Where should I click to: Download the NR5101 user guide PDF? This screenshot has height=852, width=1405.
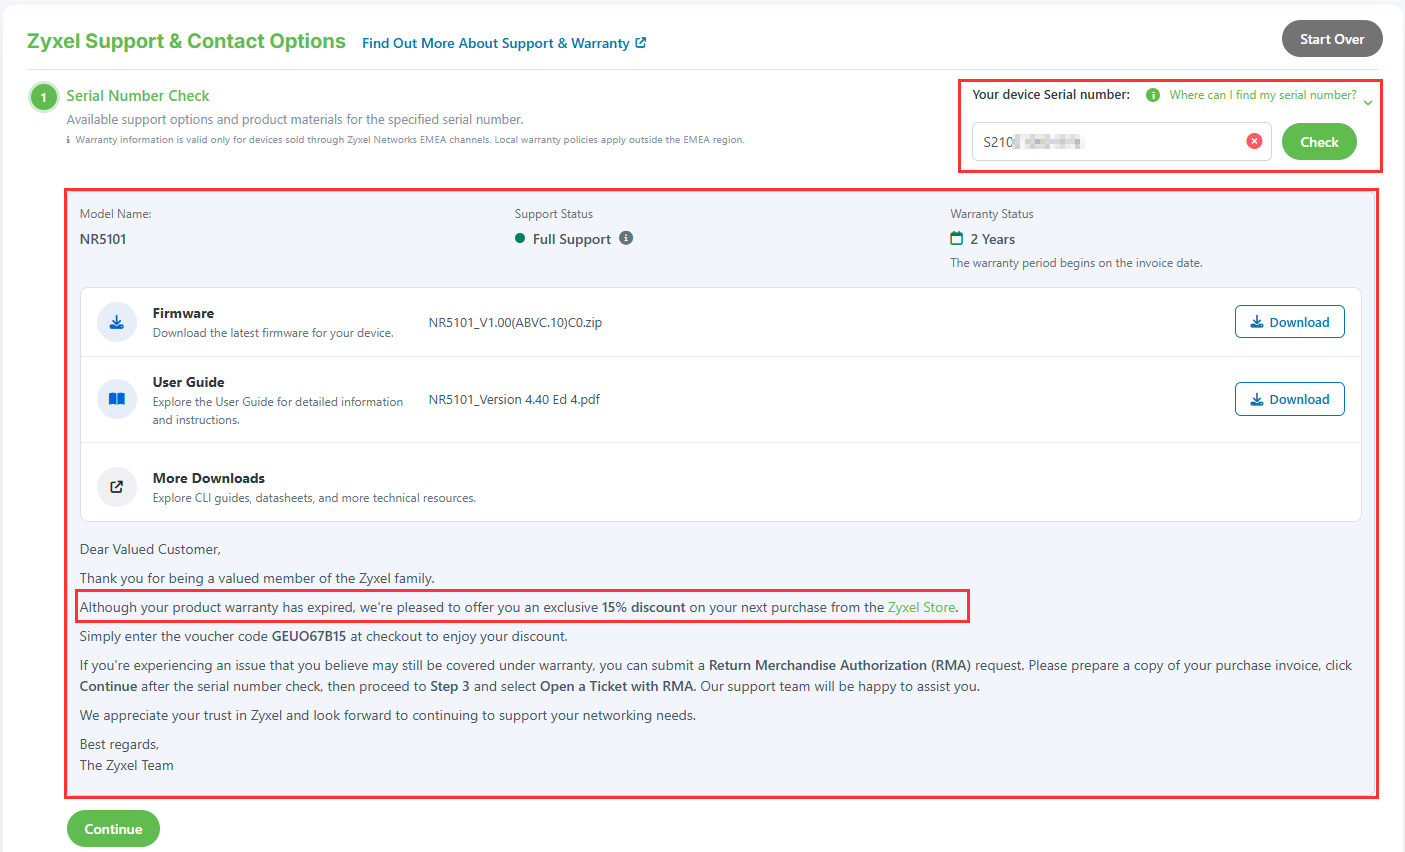[1290, 399]
